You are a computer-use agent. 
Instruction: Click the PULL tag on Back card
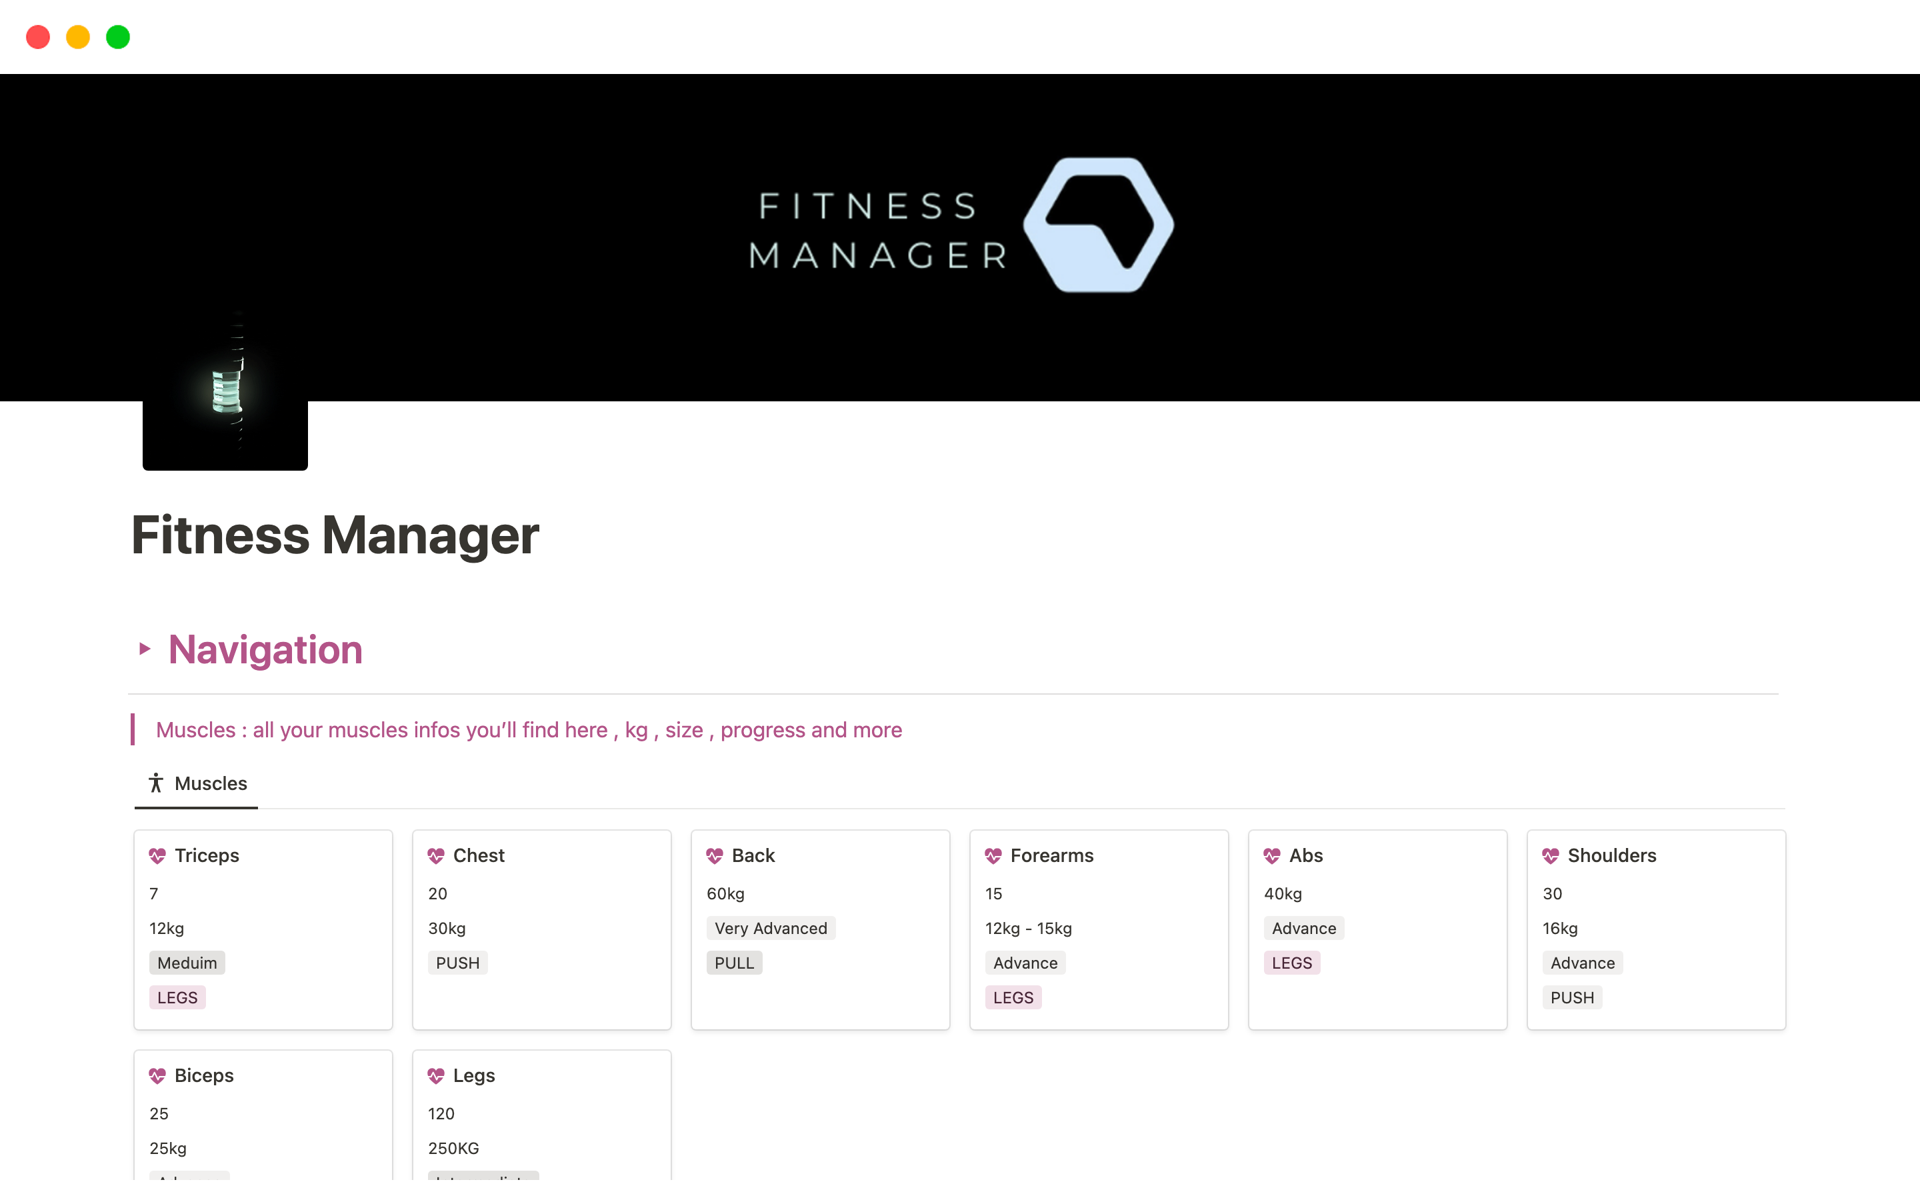click(734, 963)
